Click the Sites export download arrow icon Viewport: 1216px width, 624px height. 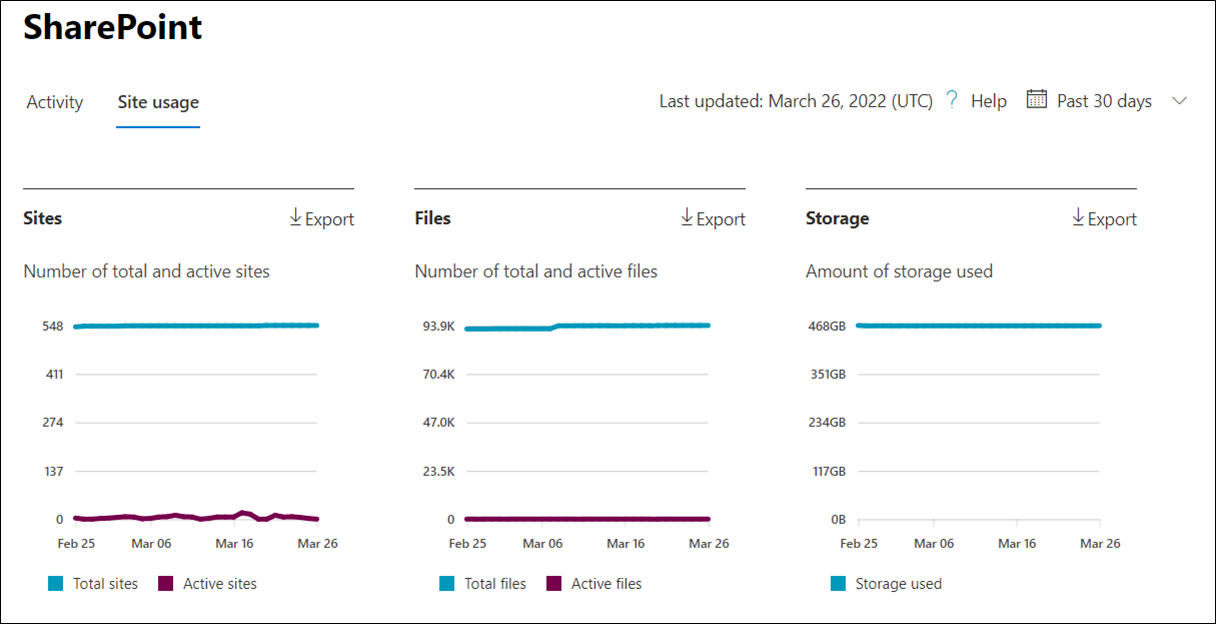coord(296,218)
